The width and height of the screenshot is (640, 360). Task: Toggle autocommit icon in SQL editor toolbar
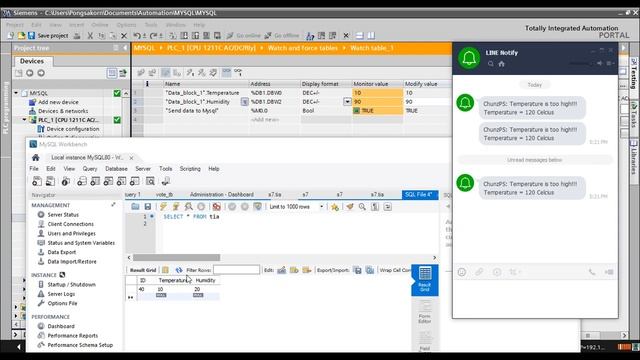(x=257, y=207)
